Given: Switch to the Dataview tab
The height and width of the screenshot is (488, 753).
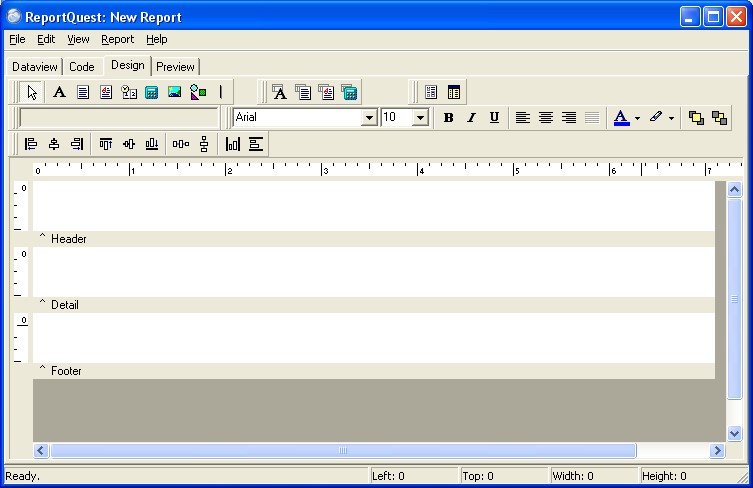Looking at the screenshot, I should 35,67.
